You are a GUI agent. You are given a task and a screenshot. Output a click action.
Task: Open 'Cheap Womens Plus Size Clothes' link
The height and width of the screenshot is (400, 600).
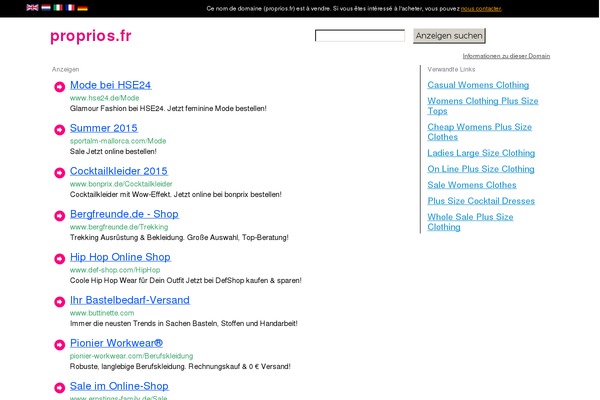click(479, 132)
